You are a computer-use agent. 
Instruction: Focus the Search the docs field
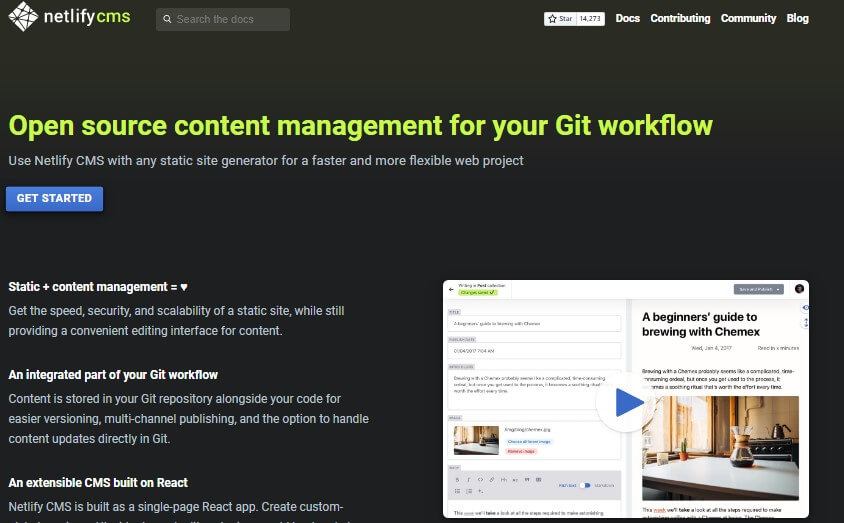point(223,19)
